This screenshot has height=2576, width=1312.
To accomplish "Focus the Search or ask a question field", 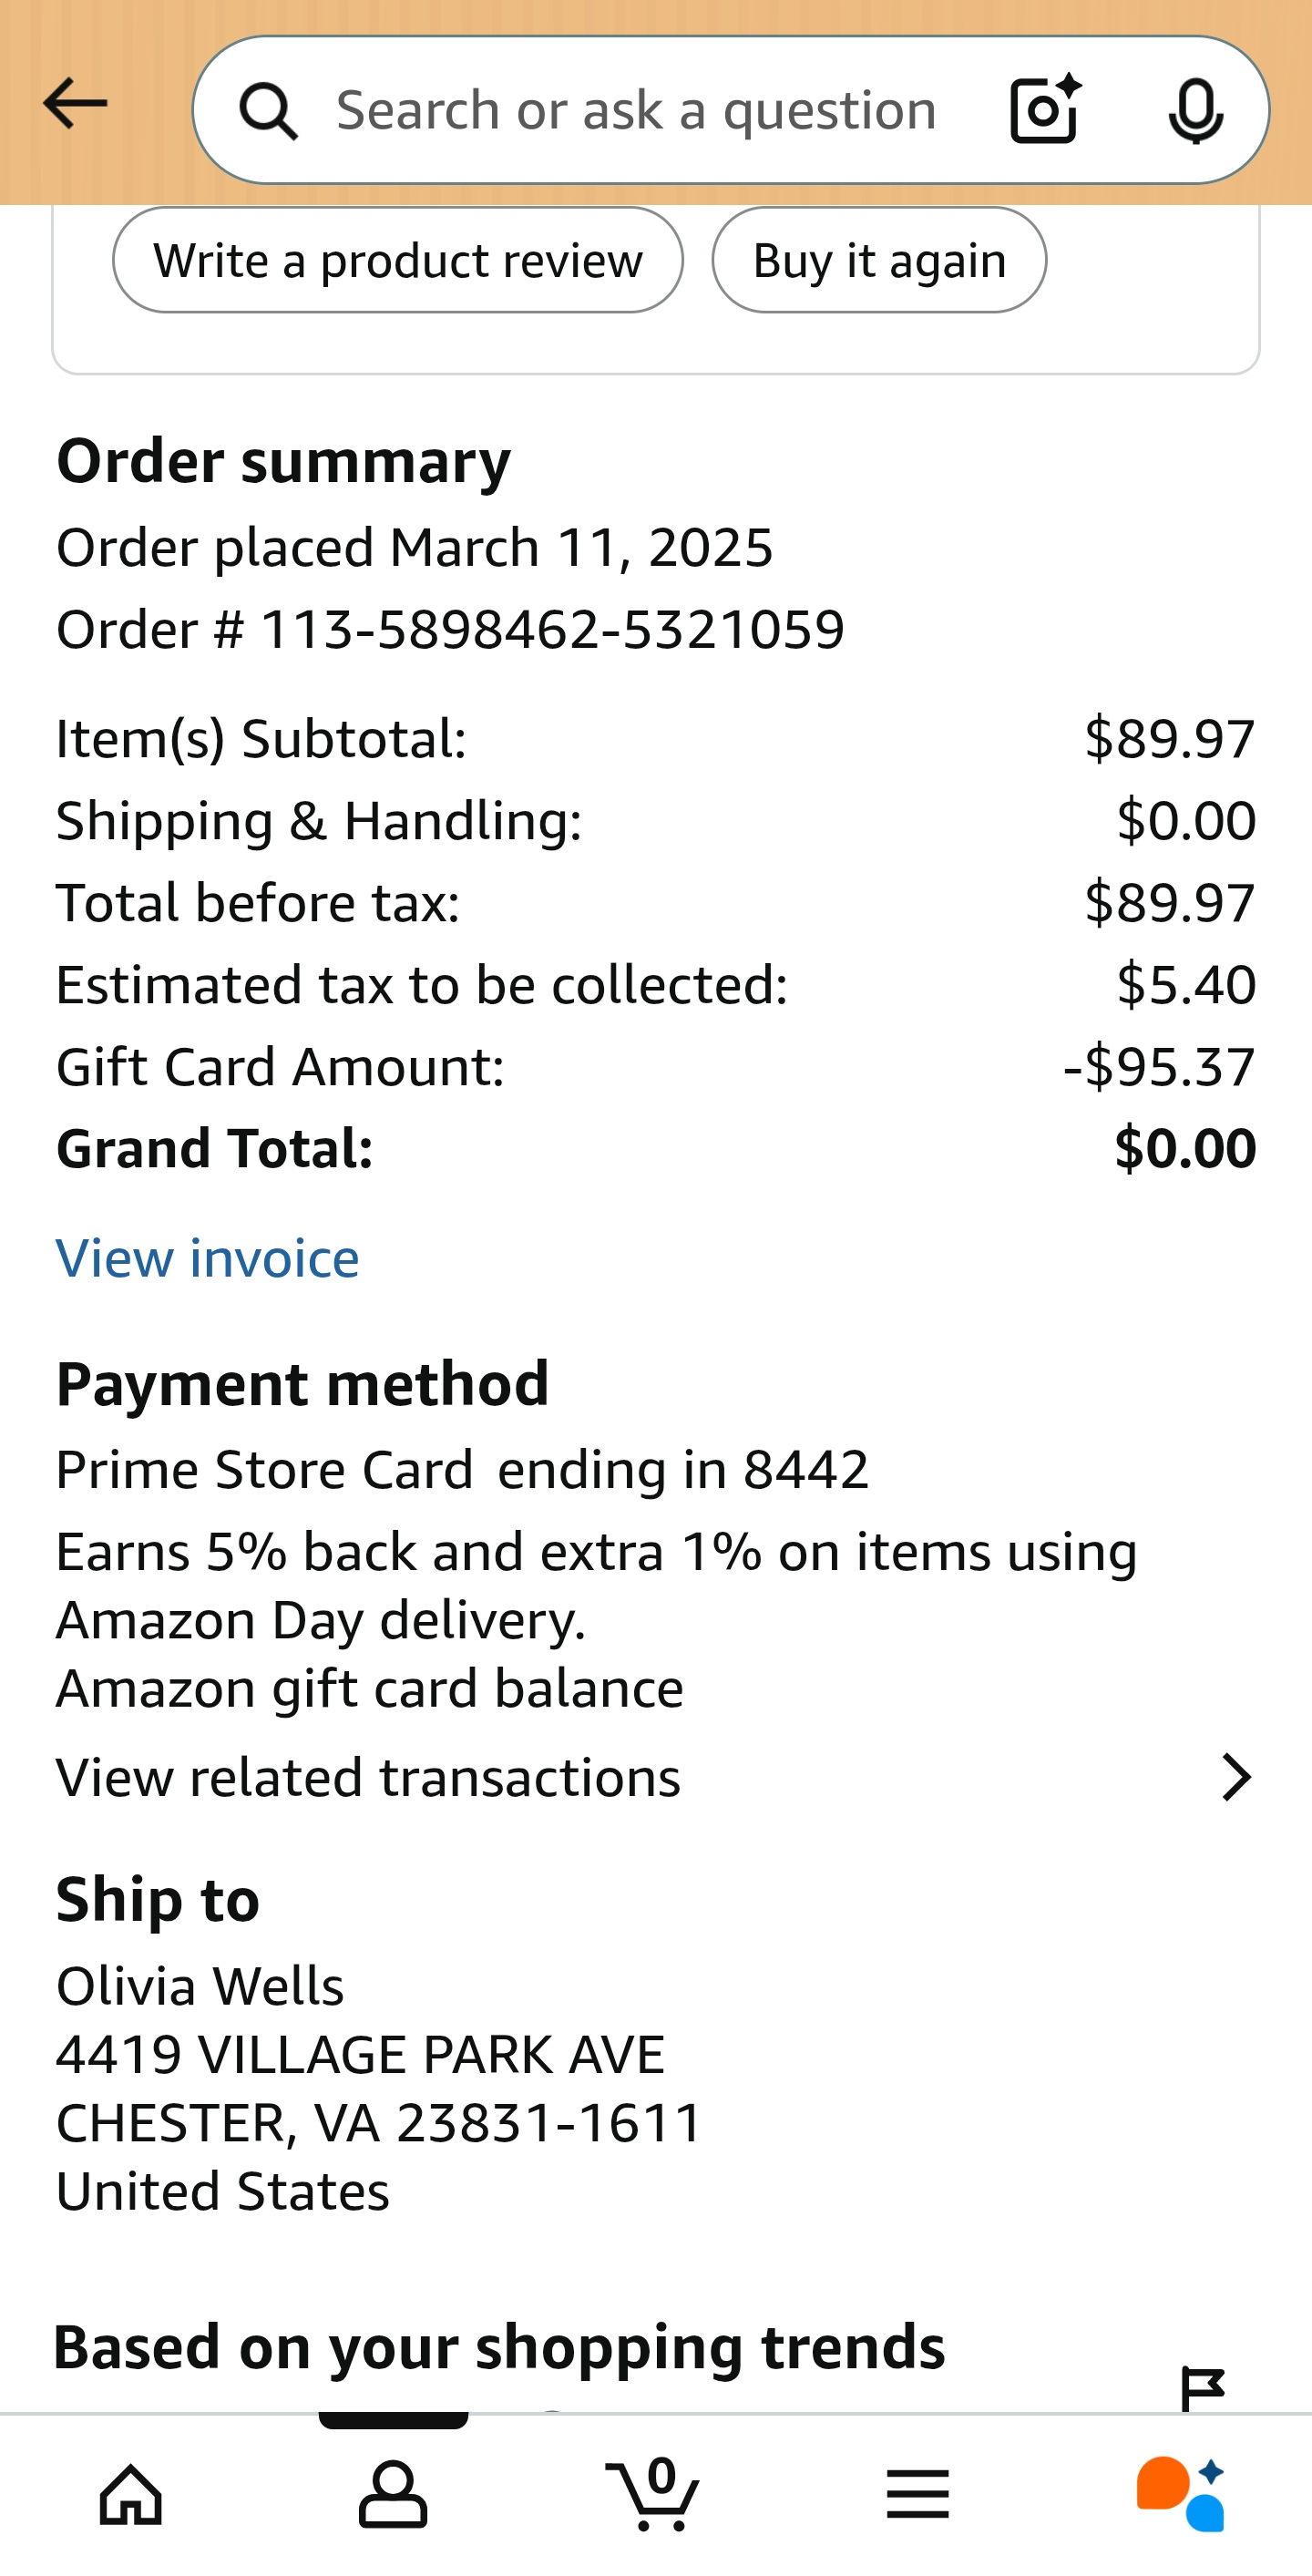I will click(636, 110).
